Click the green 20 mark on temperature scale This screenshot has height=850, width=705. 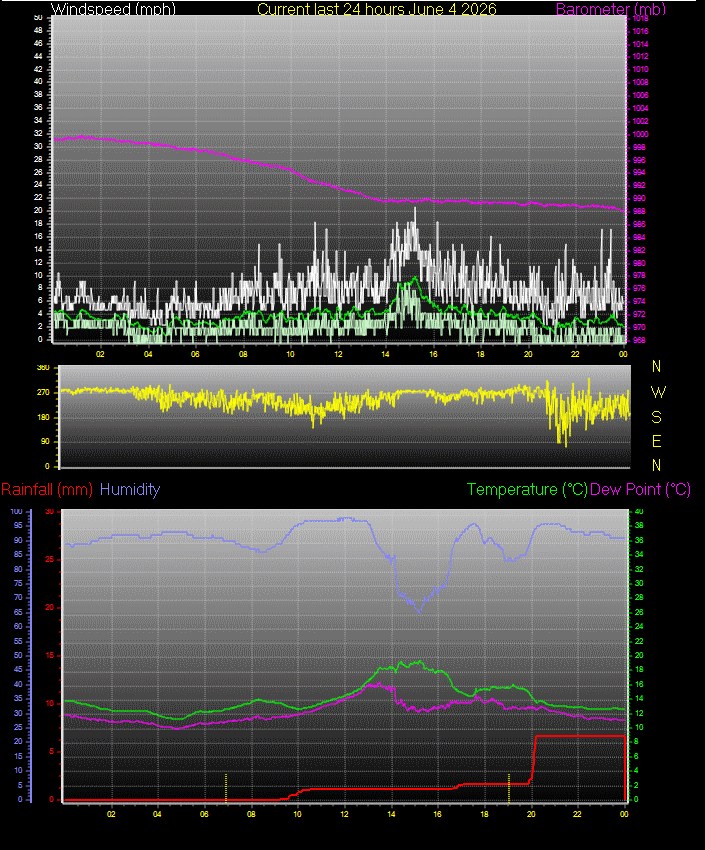click(x=639, y=655)
